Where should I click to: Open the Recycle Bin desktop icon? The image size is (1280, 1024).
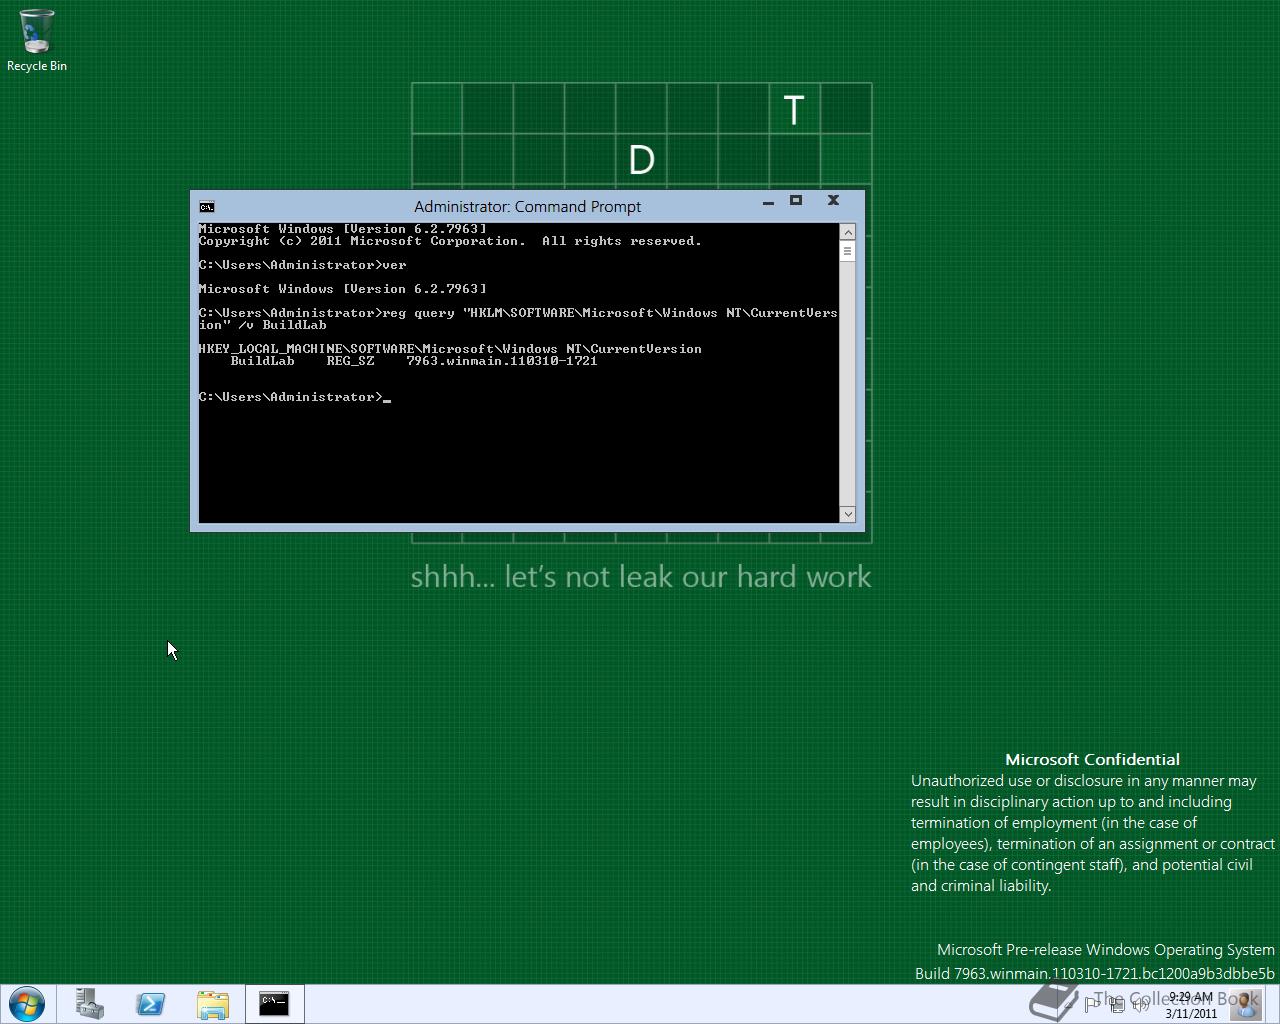[37, 42]
